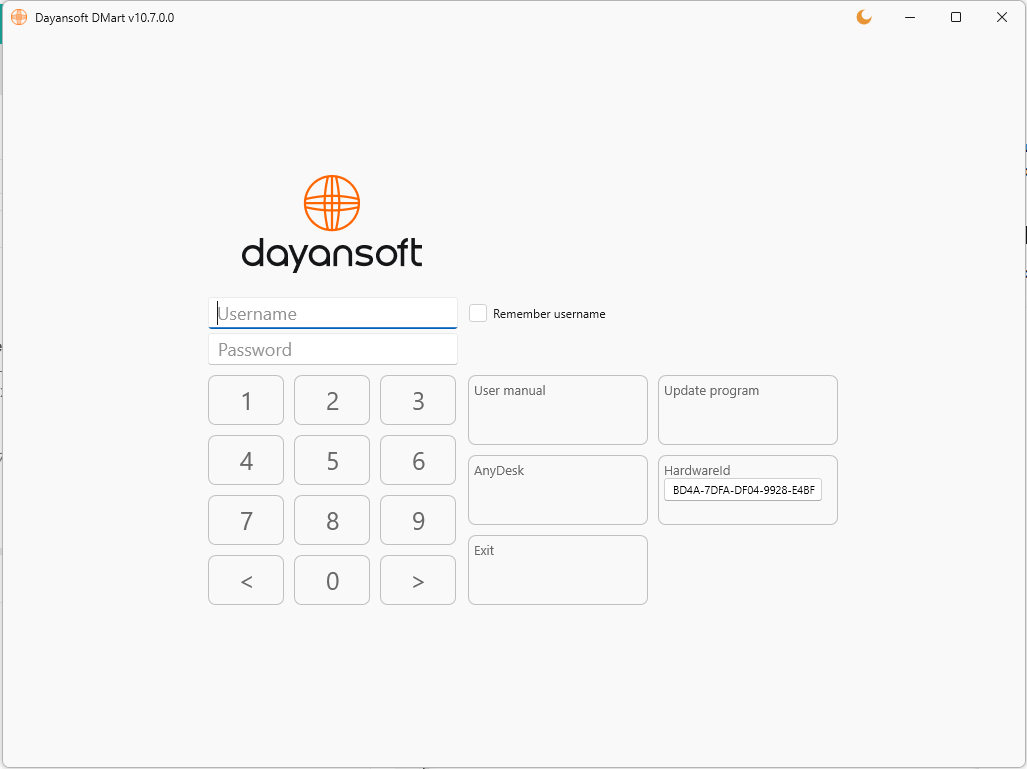Open the AnyDesk tile
This screenshot has width=1027, height=769.
pos(558,490)
